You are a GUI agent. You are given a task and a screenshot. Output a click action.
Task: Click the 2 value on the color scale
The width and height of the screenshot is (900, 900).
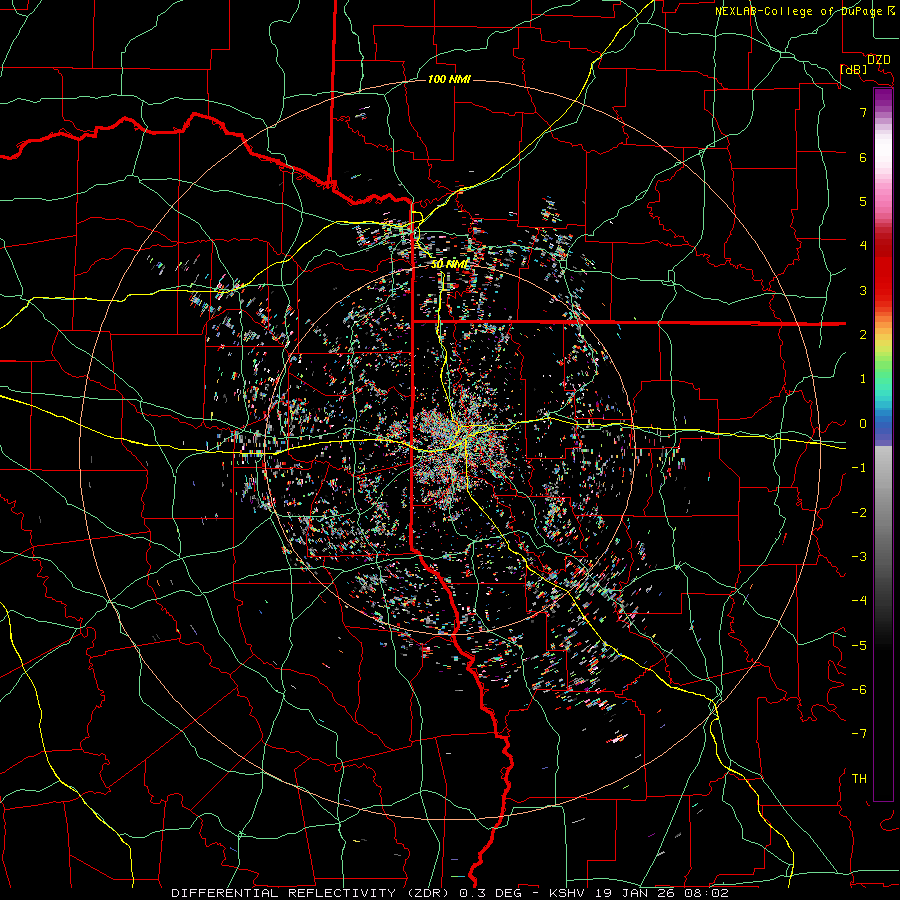tap(863, 335)
